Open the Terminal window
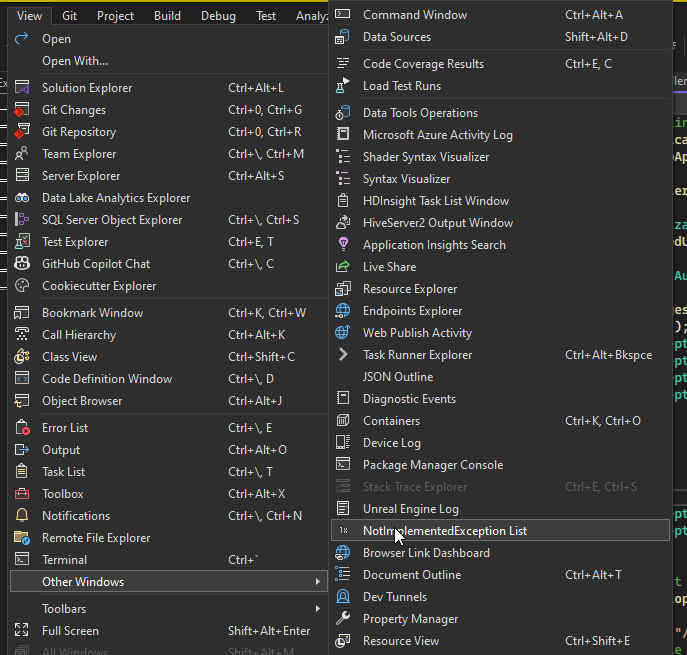Screen dimensions: 687x655 click(64, 560)
